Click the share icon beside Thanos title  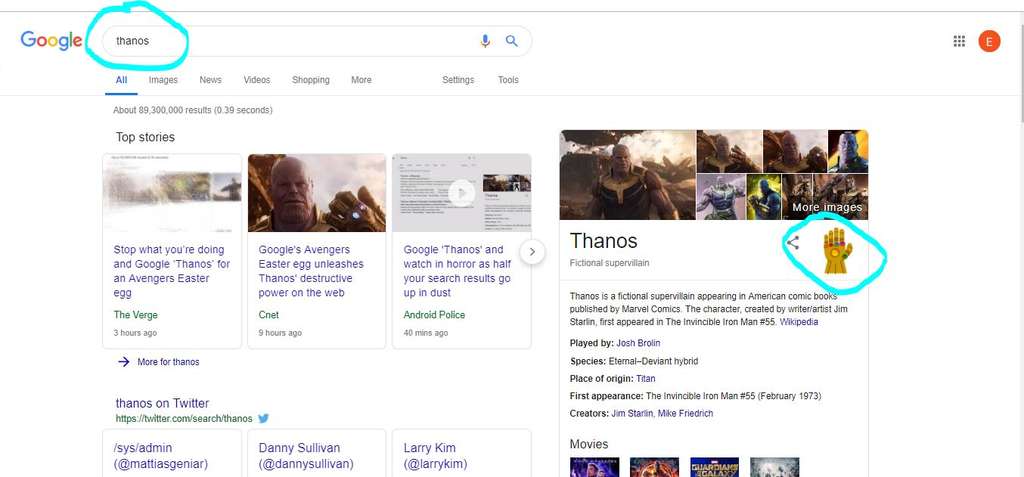[x=793, y=243]
